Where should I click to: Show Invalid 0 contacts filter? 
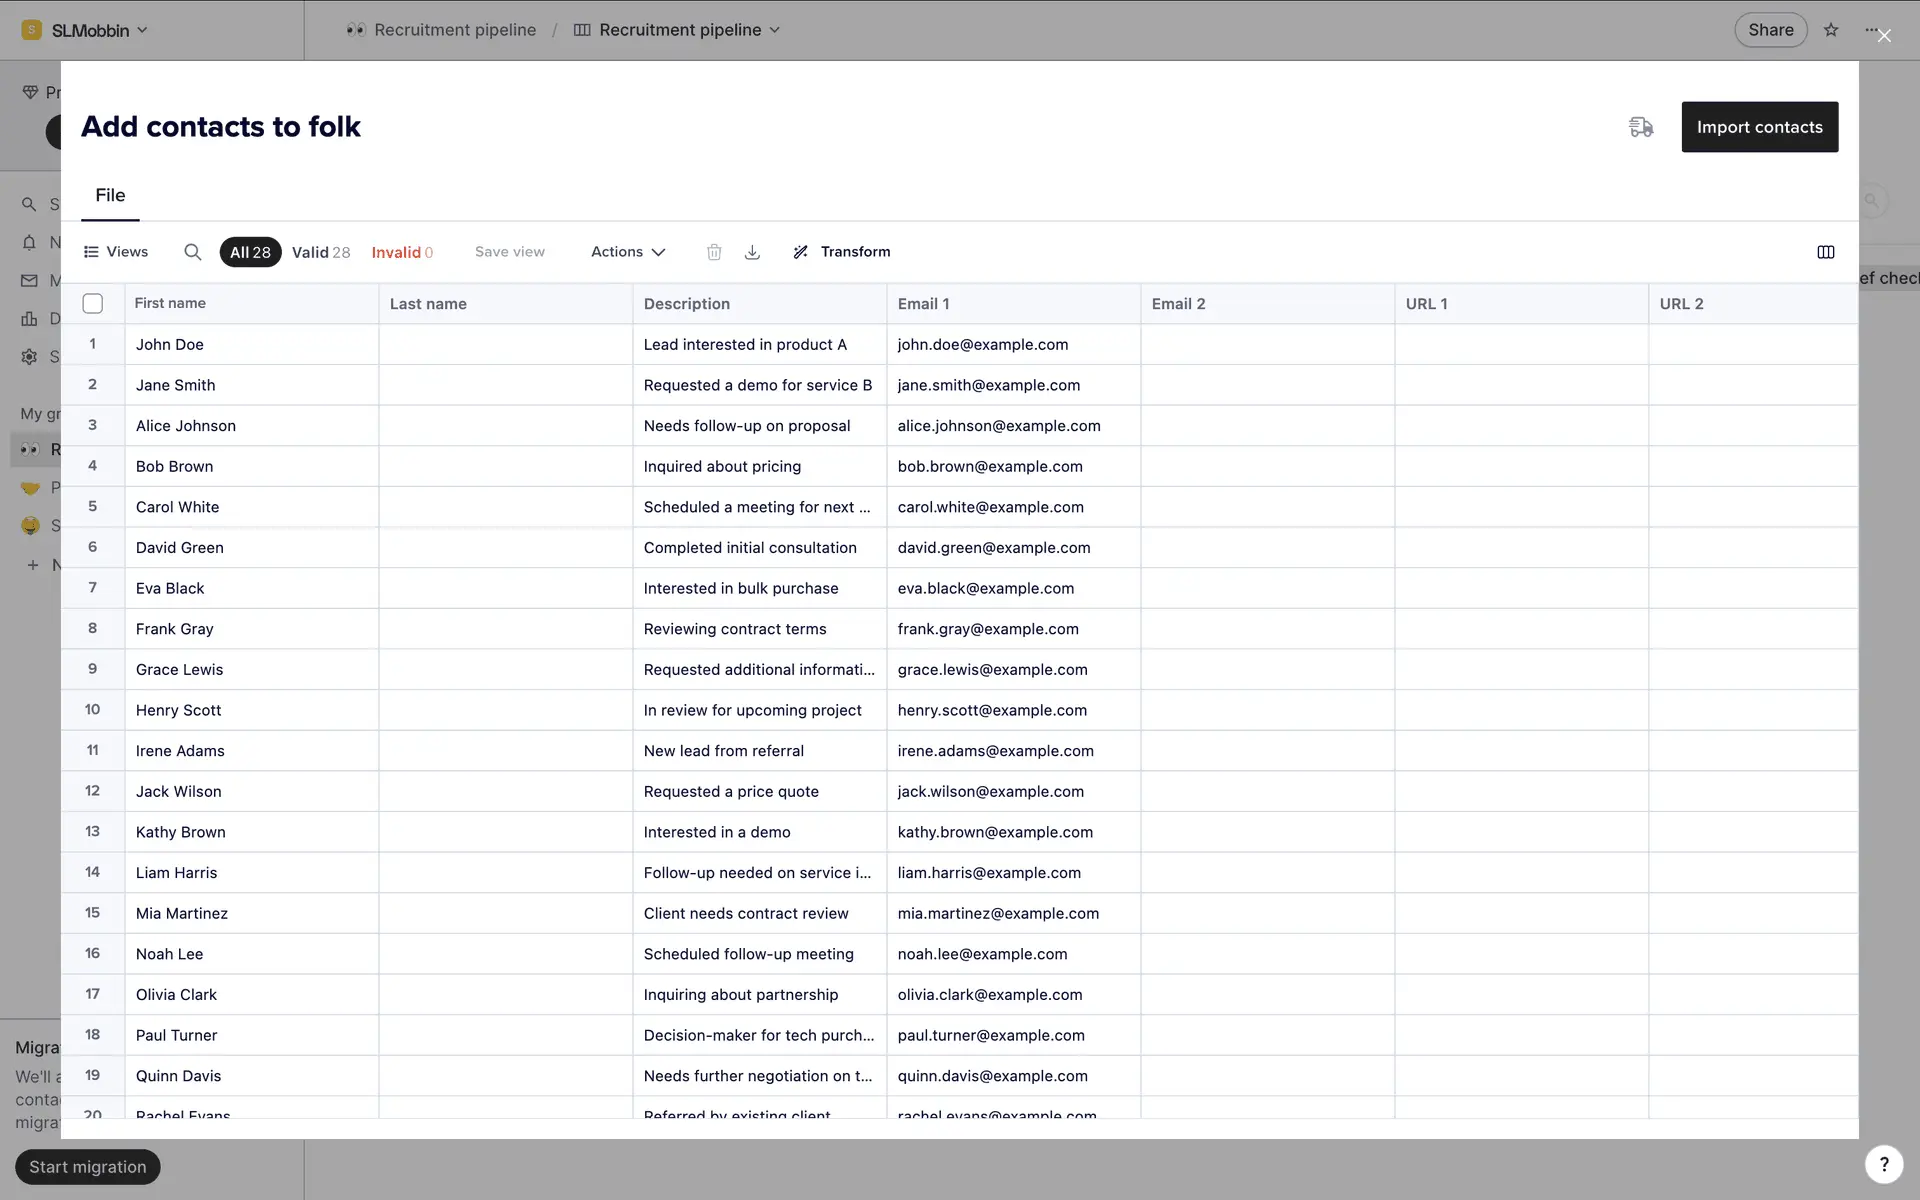[402, 252]
